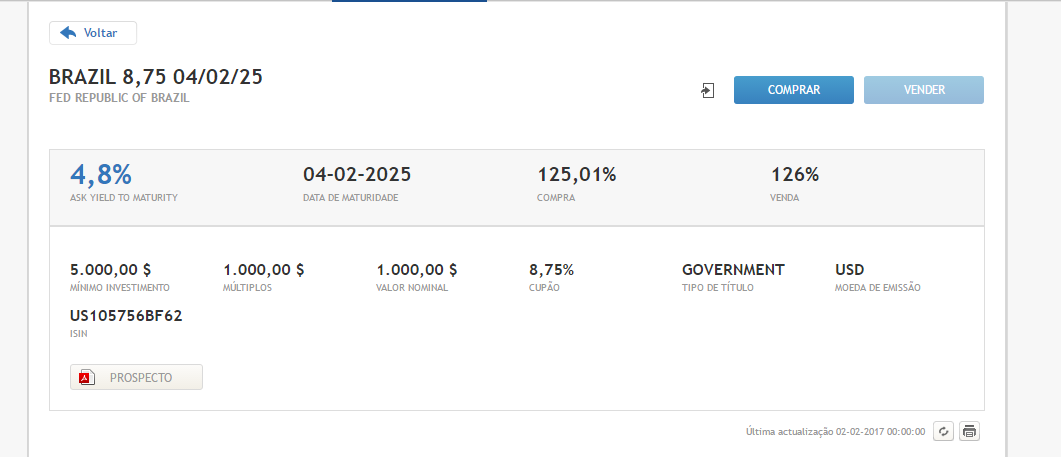The width and height of the screenshot is (1061, 457).
Task: Click the 1.000,00 $ valor nominal value
Action: click(x=417, y=269)
